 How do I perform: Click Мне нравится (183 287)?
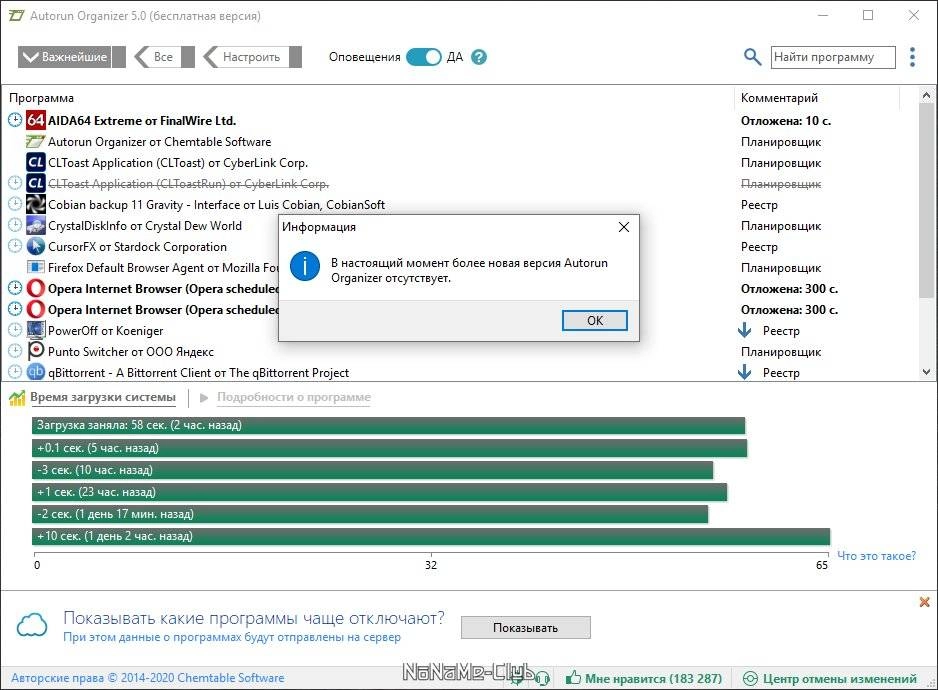[x=644, y=679]
